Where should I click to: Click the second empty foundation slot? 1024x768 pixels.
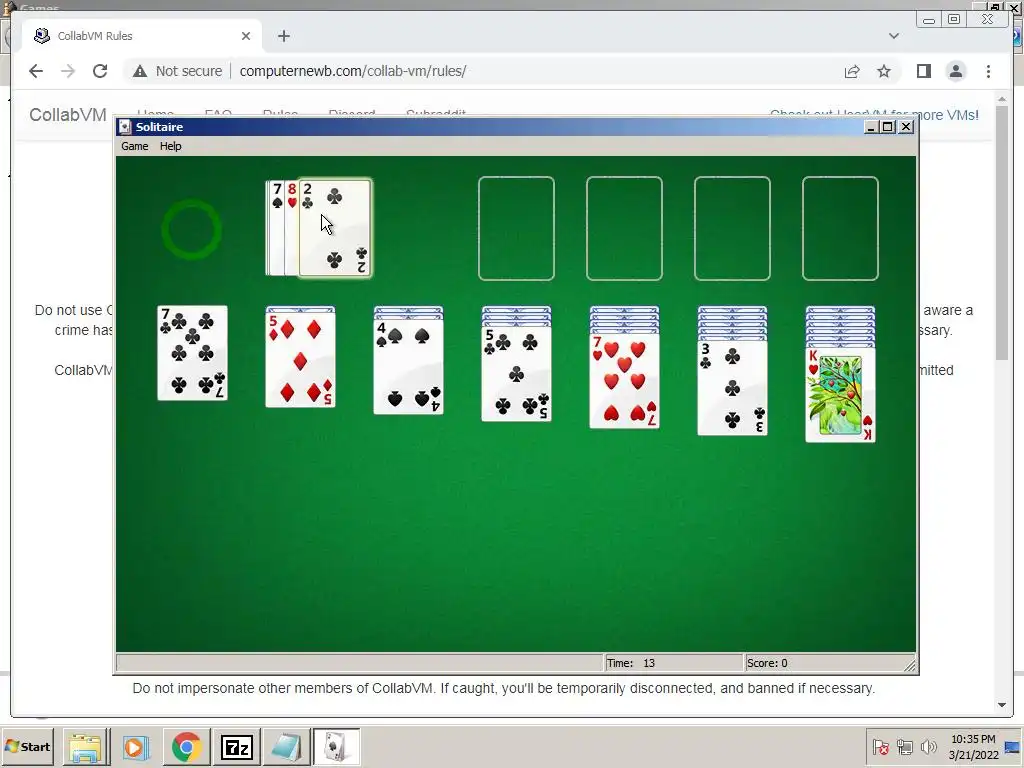(x=624, y=229)
